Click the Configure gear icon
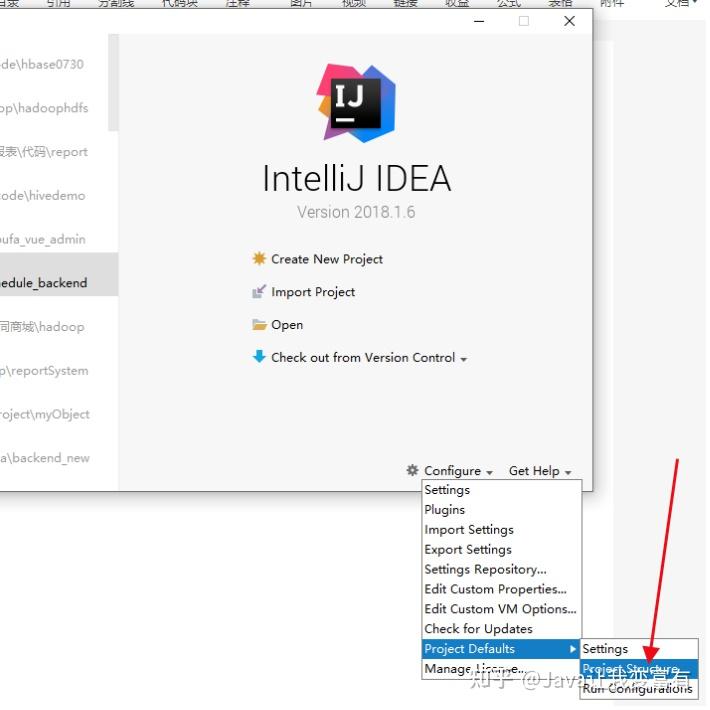This screenshot has height=710, width=710. (x=412, y=470)
